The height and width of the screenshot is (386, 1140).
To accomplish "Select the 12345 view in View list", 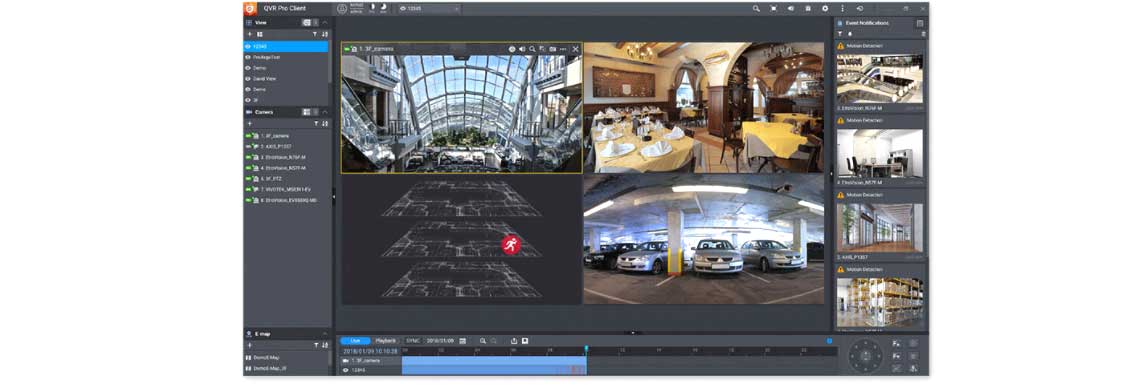I will 286,47.
